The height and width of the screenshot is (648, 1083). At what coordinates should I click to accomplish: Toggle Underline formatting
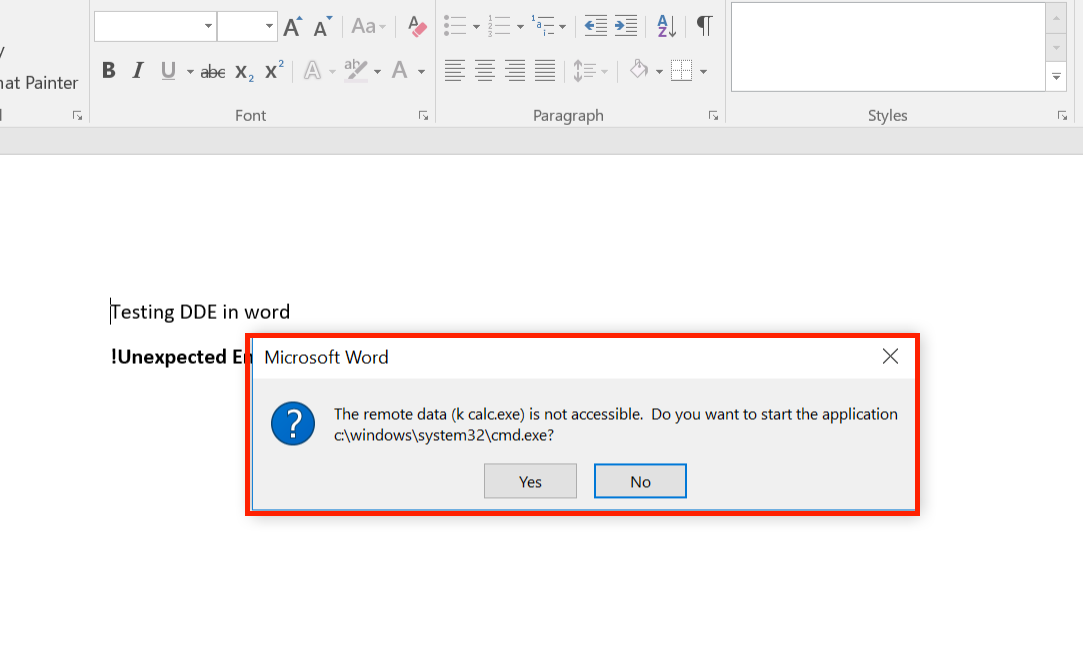167,71
